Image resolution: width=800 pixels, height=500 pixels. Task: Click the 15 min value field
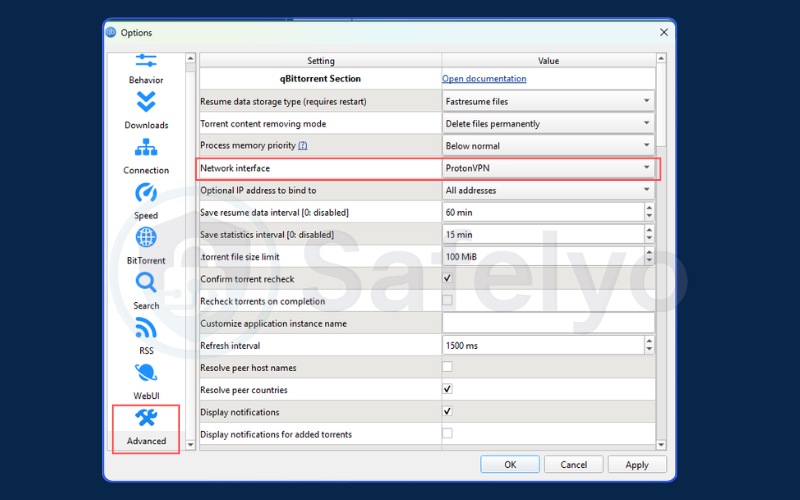[x=543, y=234]
